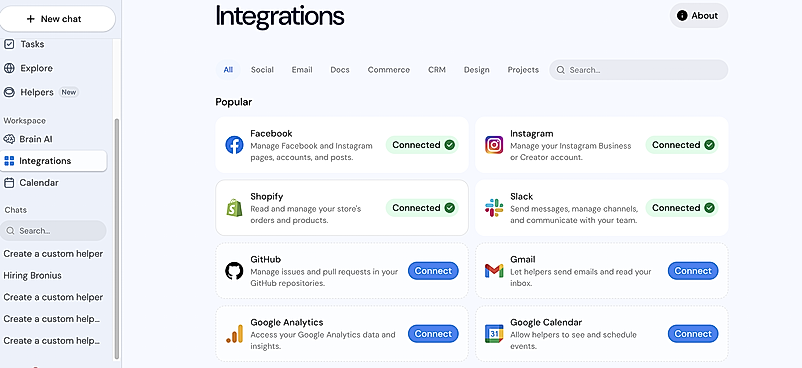The image size is (802, 368).
Task: Click the Connected label text on Facebook
Action: tap(416, 145)
